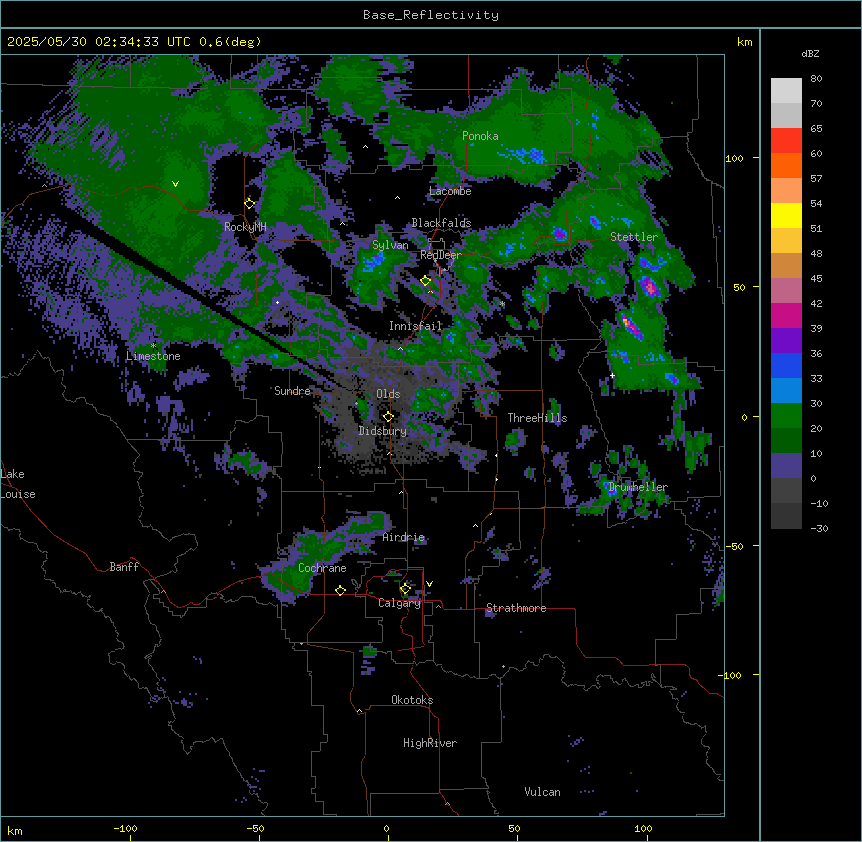The width and height of the screenshot is (862, 842).
Task: Click the asterisk marker above Limestone label
Action: tap(153, 346)
